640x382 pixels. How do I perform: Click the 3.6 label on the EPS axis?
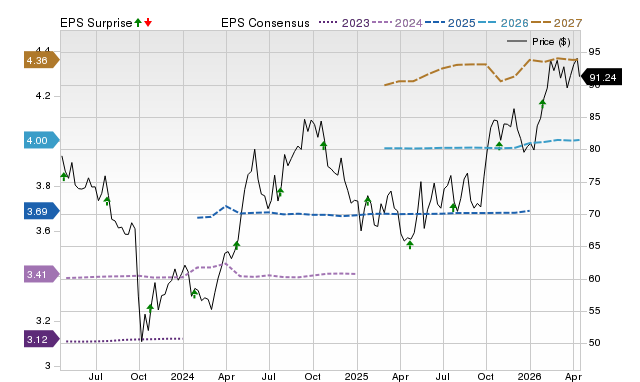pos(43,231)
